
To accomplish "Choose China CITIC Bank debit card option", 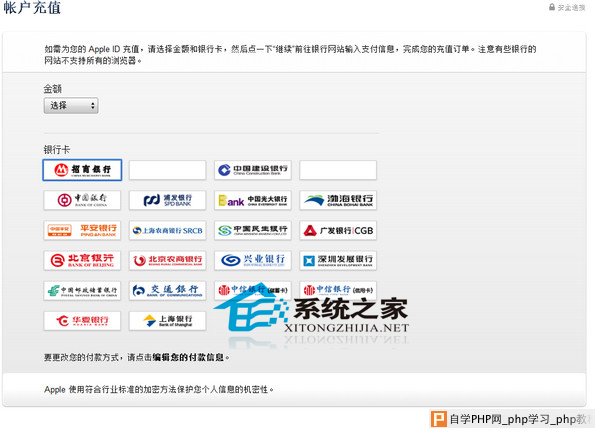I will point(253,291).
